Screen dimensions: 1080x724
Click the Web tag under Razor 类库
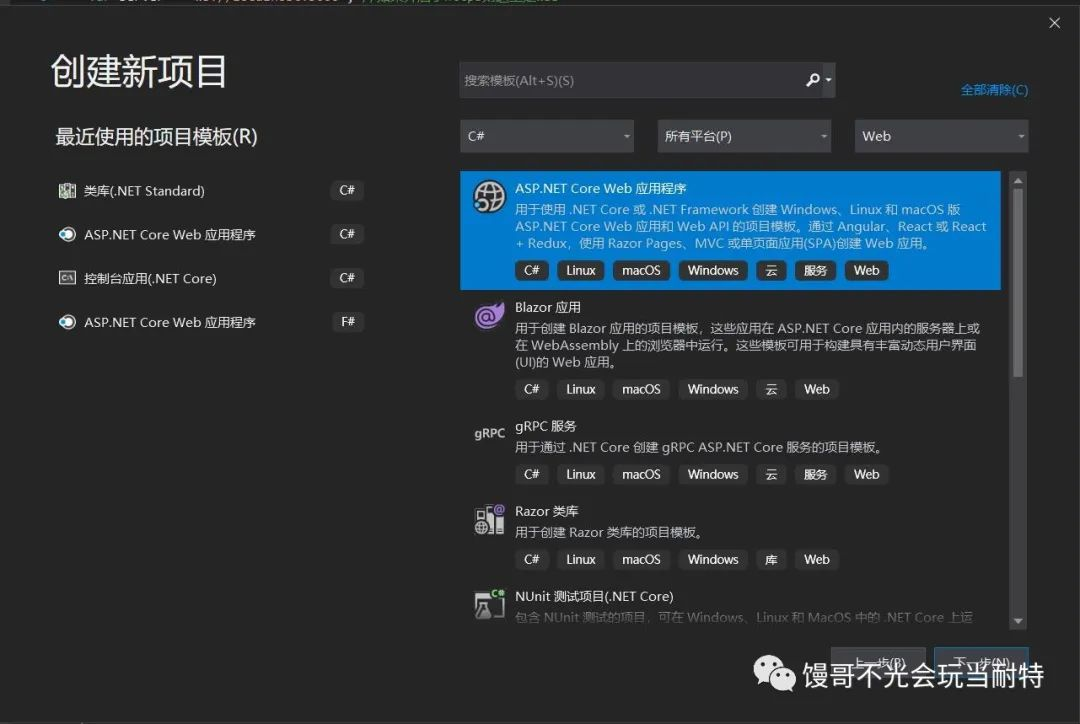817,559
